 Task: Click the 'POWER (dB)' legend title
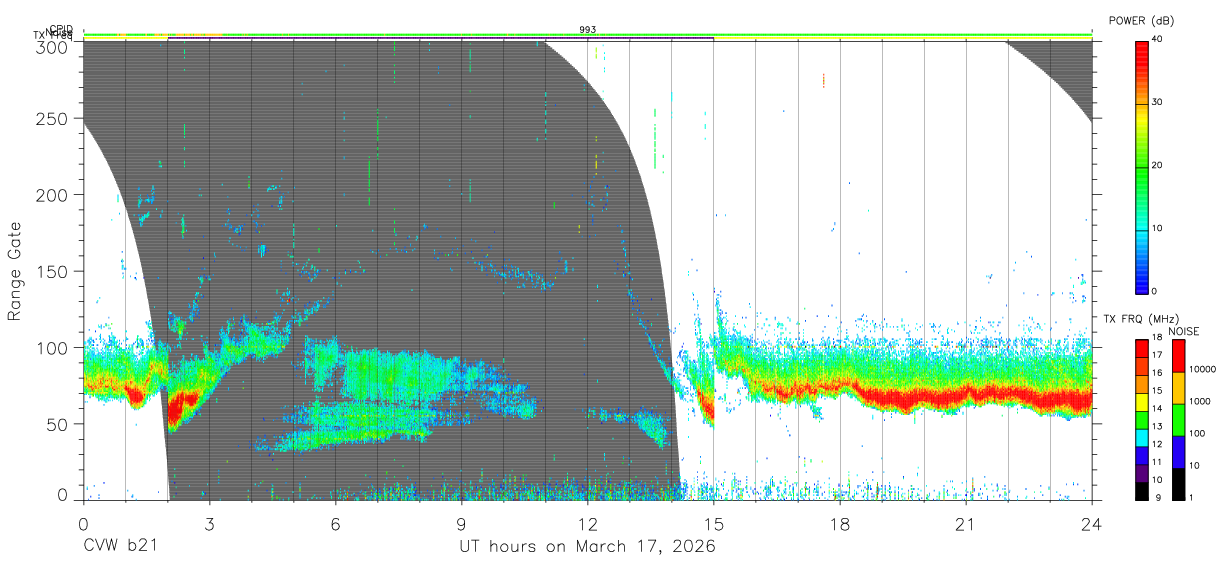1140,21
